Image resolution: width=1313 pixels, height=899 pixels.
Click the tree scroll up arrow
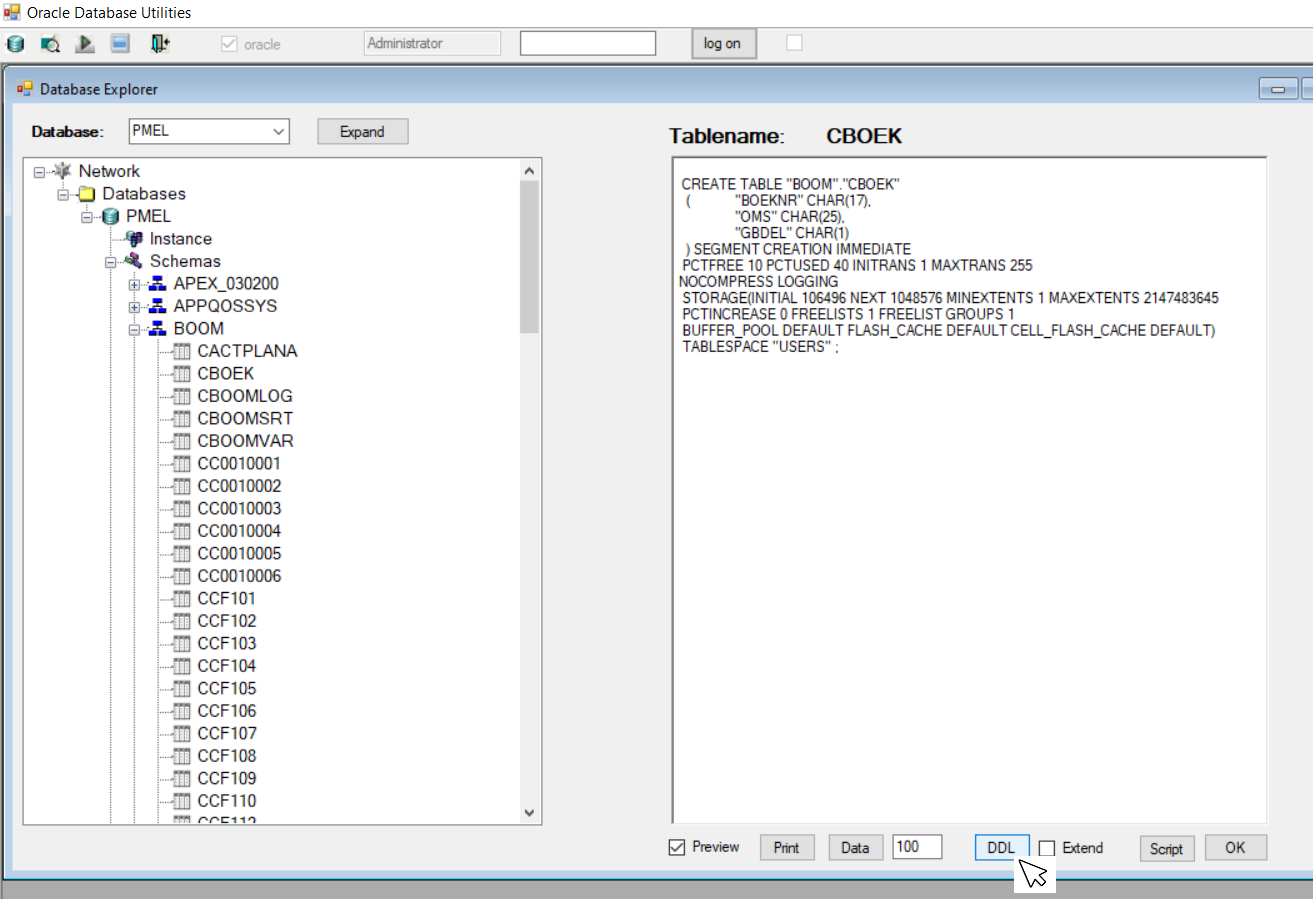point(530,170)
